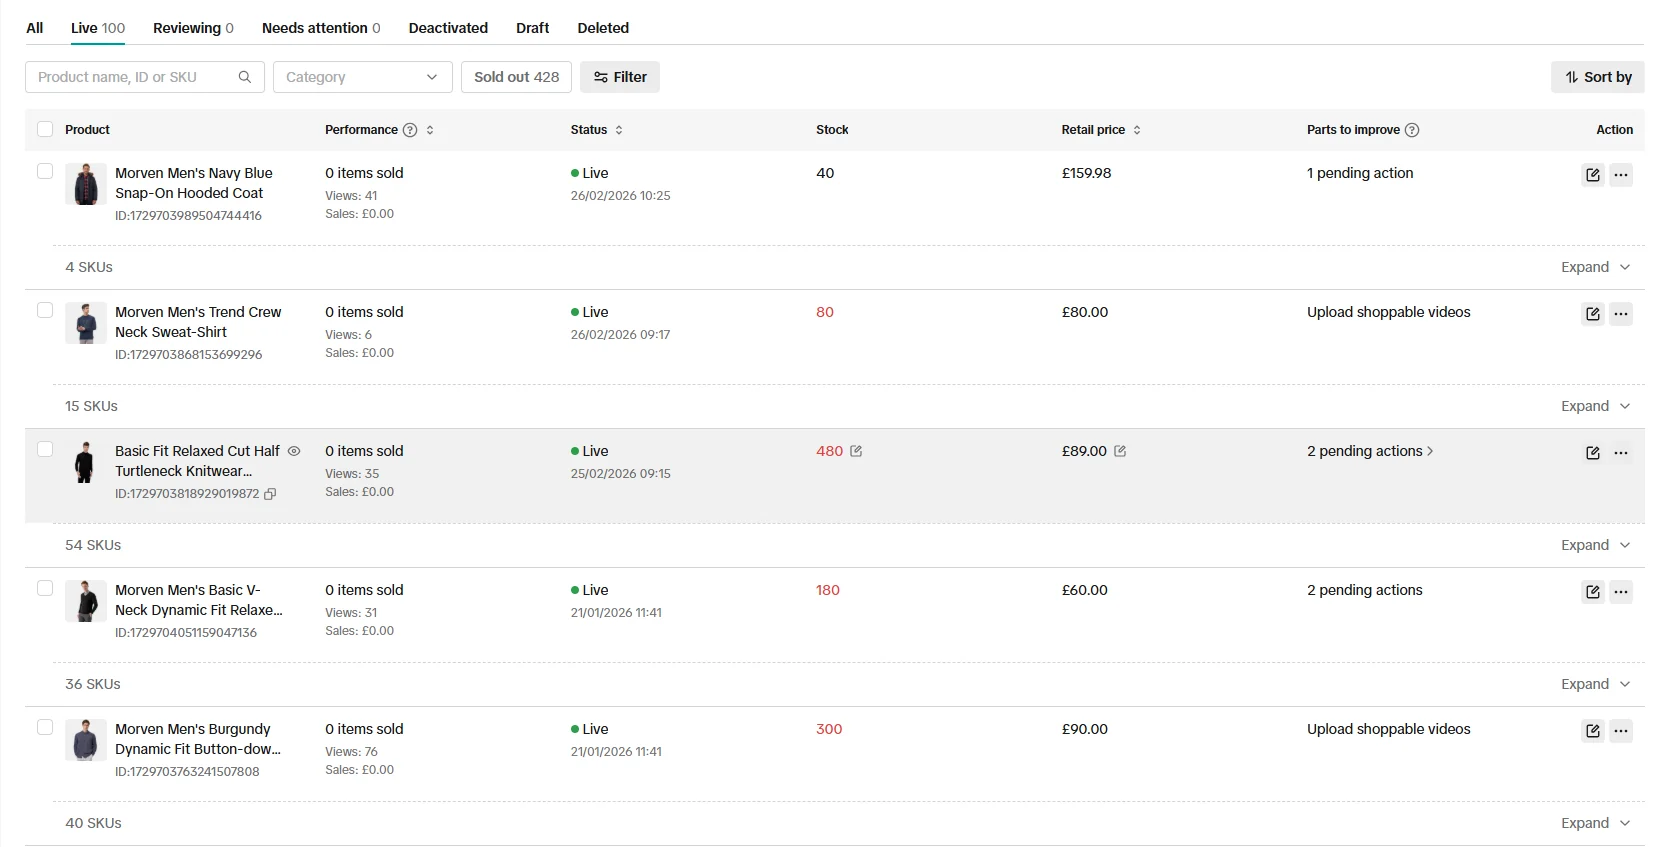Open more actions for Turtleneck Knitwear row
Viewport: 1655px width, 847px height.
1621,453
